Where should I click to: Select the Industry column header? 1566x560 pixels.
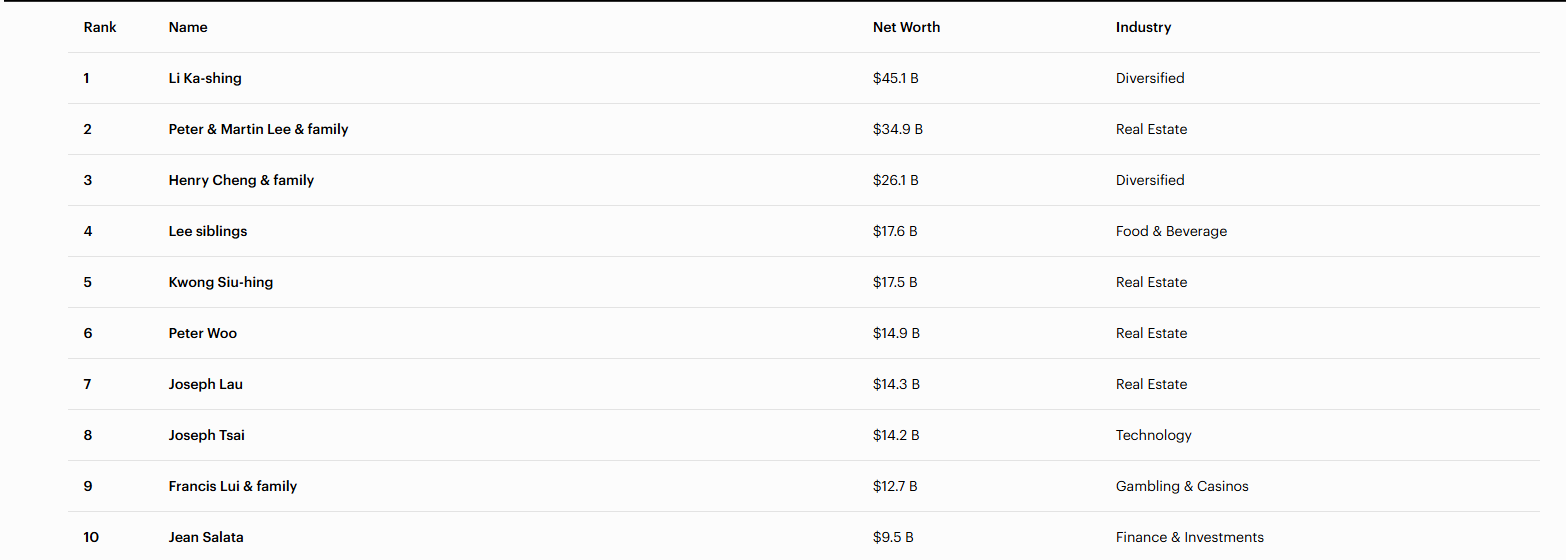click(x=1143, y=27)
